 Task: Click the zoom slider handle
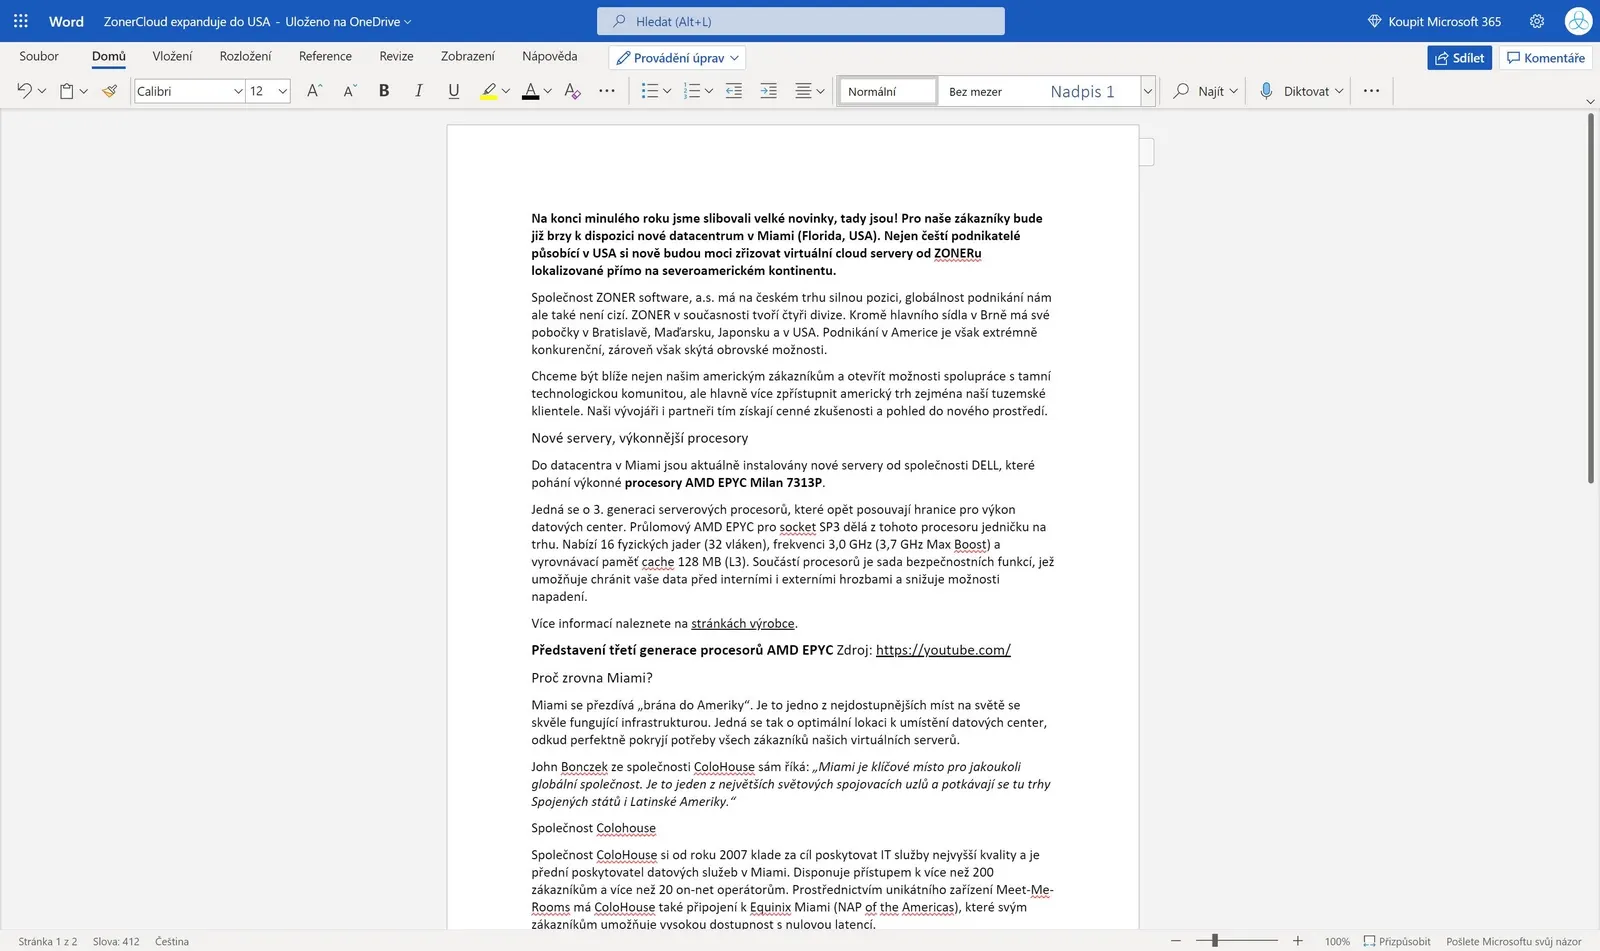click(x=1215, y=941)
